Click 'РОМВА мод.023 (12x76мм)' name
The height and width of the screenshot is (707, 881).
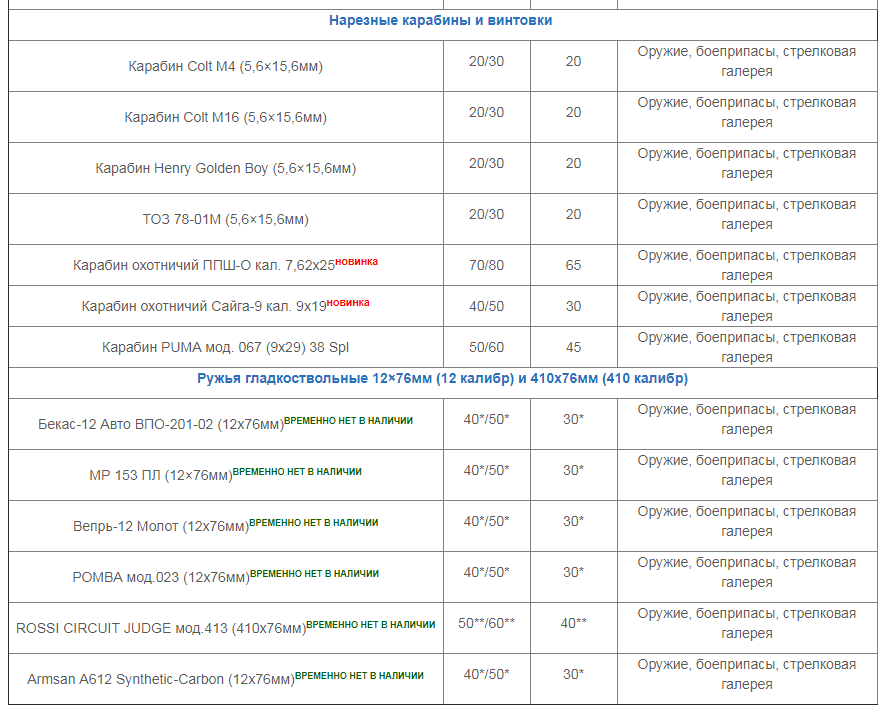click(161, 578)
